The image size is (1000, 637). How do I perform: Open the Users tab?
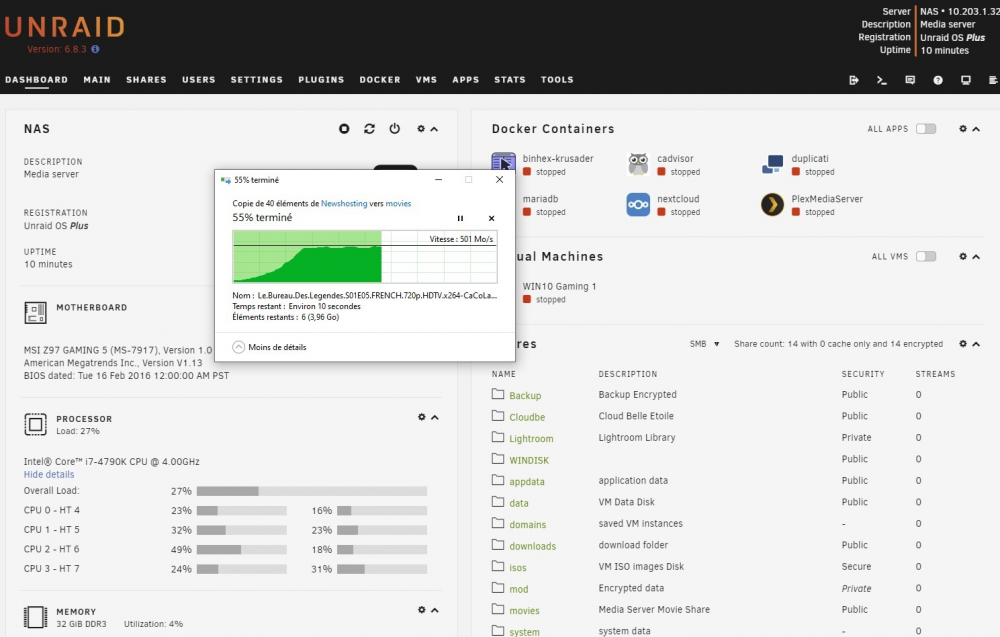198,80
